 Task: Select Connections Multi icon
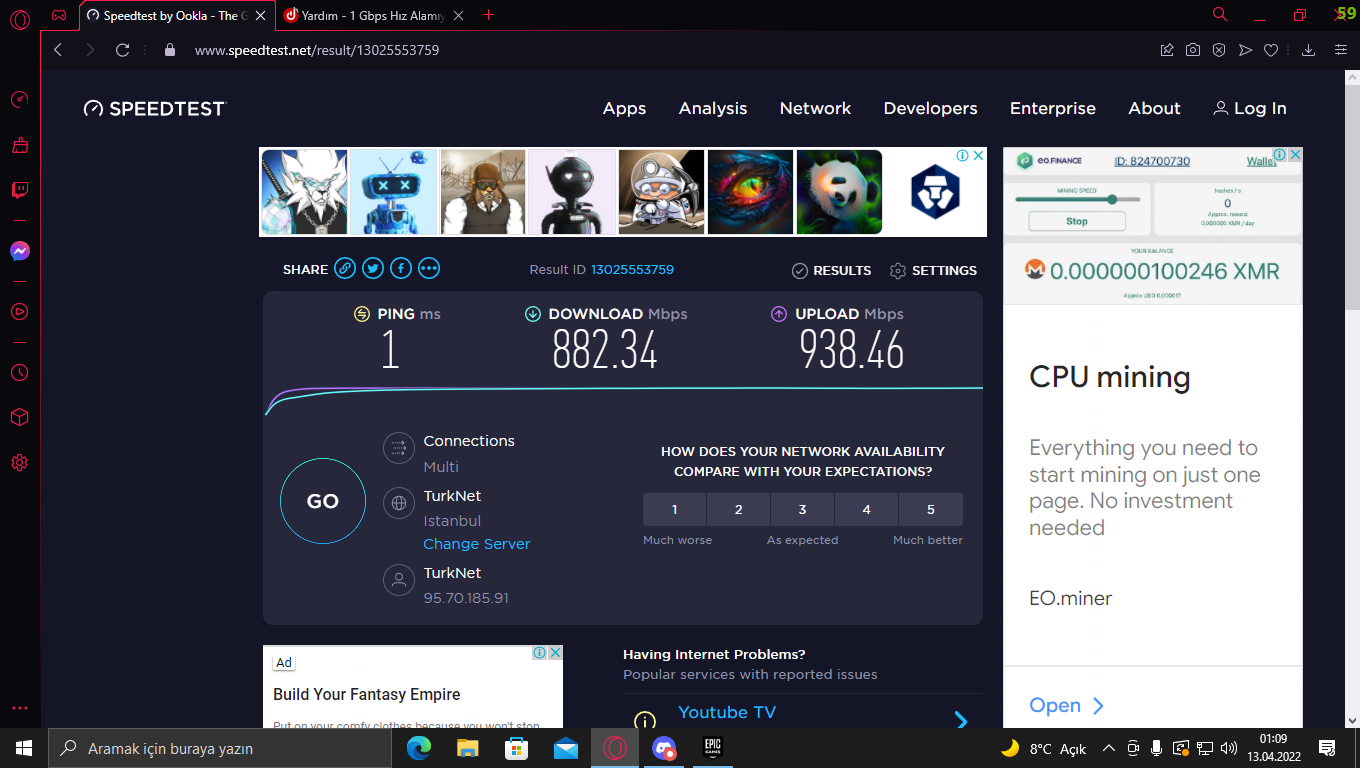(x=399, y=448)
